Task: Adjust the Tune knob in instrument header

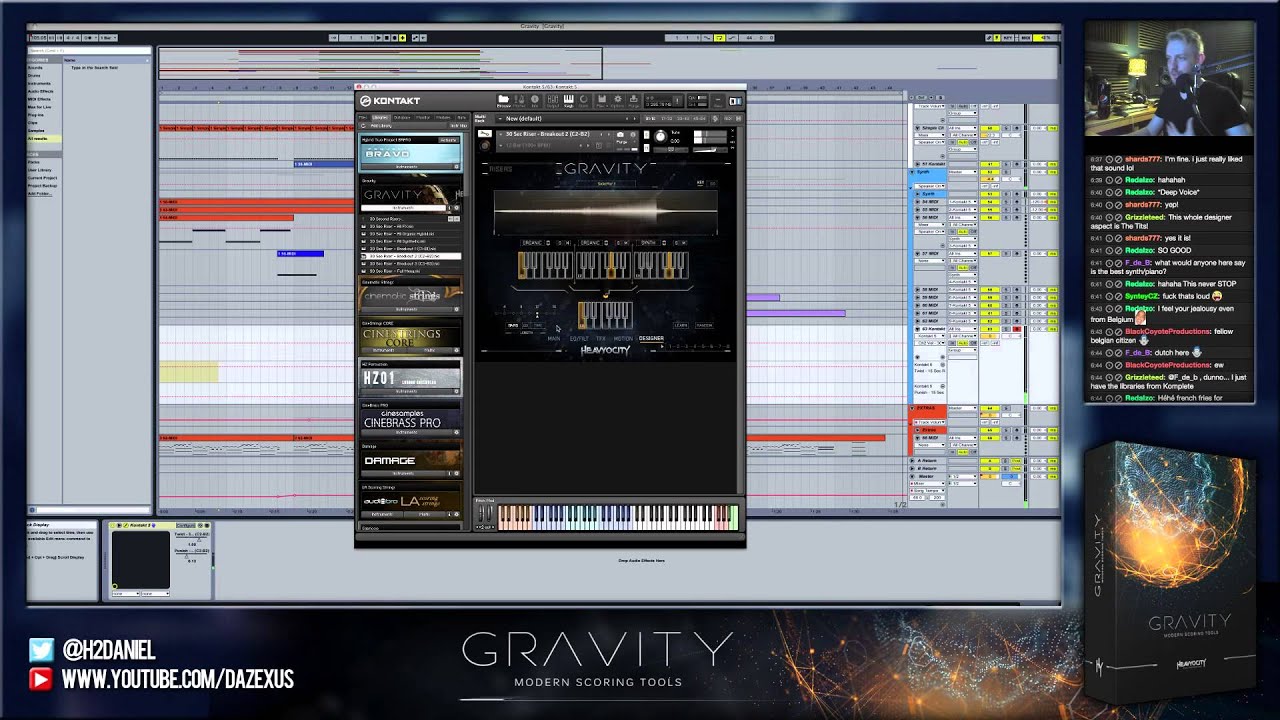Action: pos(660,137)
